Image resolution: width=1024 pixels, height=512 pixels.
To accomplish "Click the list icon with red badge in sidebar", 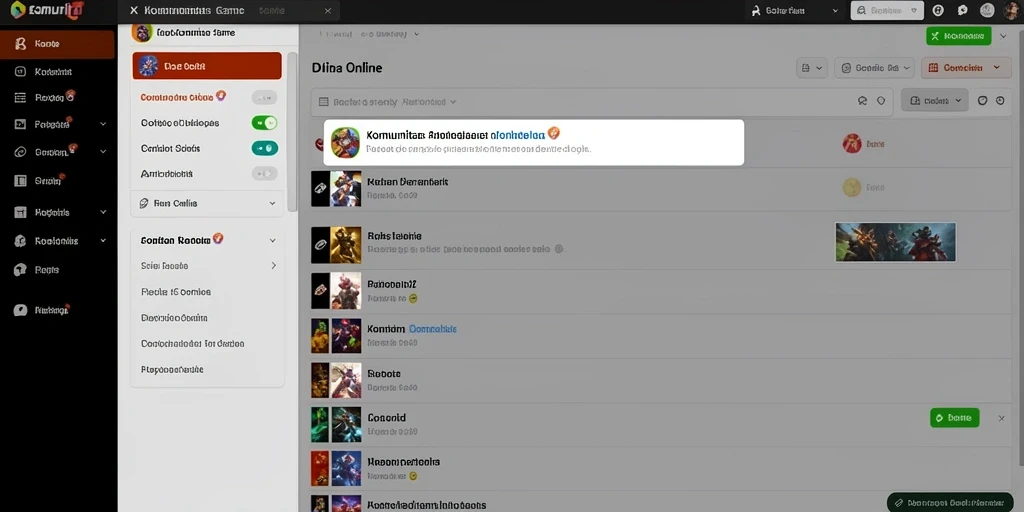I will pyautogui.click(x=20, y=97).
